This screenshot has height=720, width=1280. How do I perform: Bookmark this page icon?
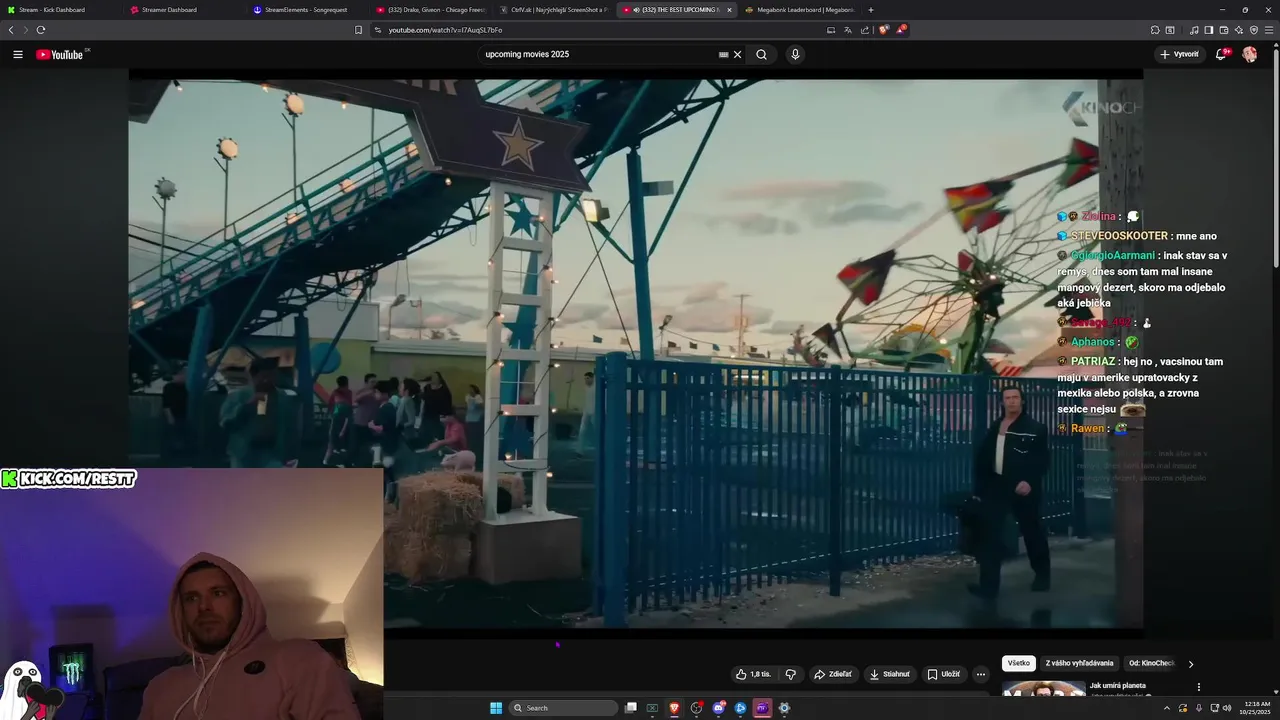point(358,30)
